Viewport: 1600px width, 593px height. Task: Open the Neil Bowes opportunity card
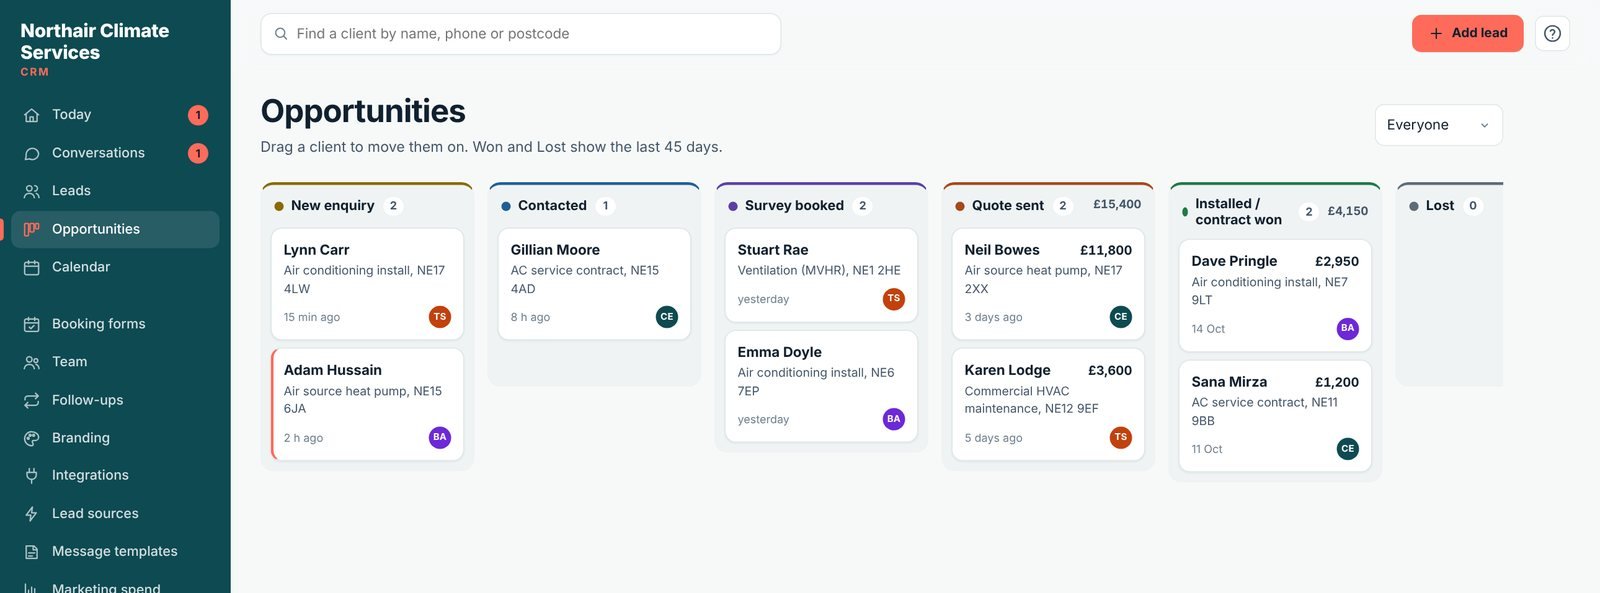tap(1048, 284)
